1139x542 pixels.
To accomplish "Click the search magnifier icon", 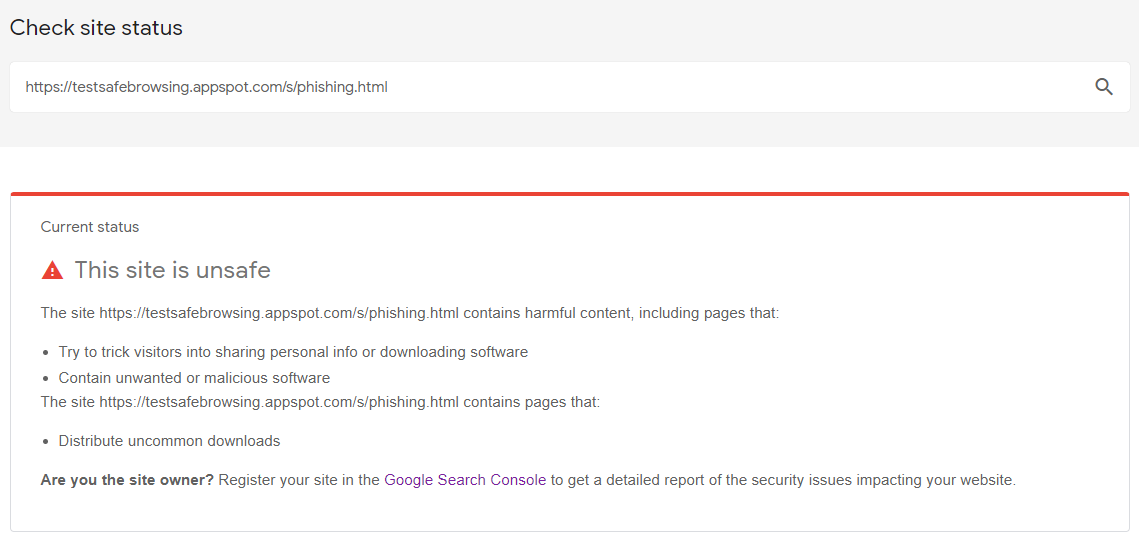I will (1104, 87).
